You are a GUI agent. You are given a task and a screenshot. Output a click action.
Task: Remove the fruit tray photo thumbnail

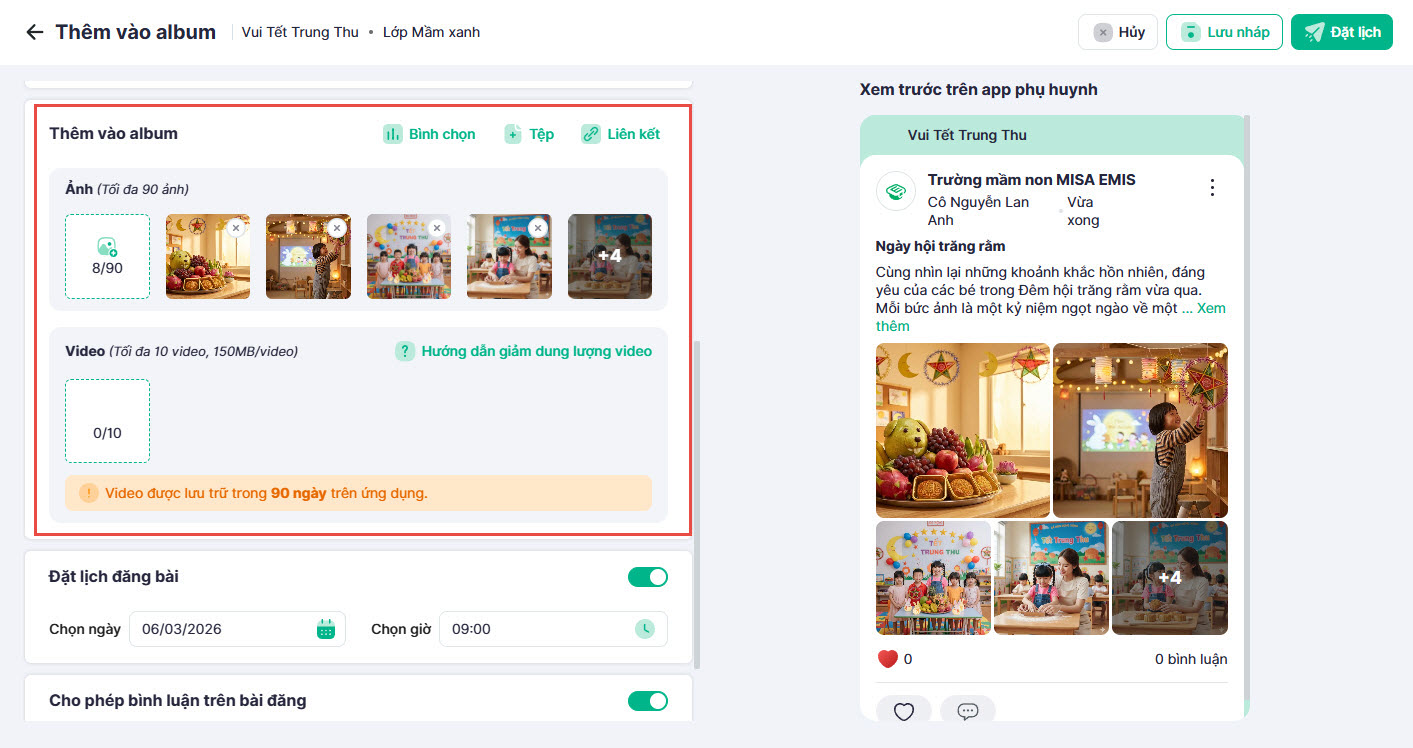(235, 228)
